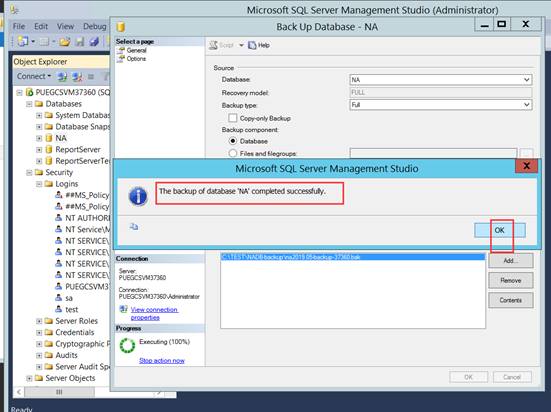
Task: Select the Database backup component radio
Action: point(233,141)
